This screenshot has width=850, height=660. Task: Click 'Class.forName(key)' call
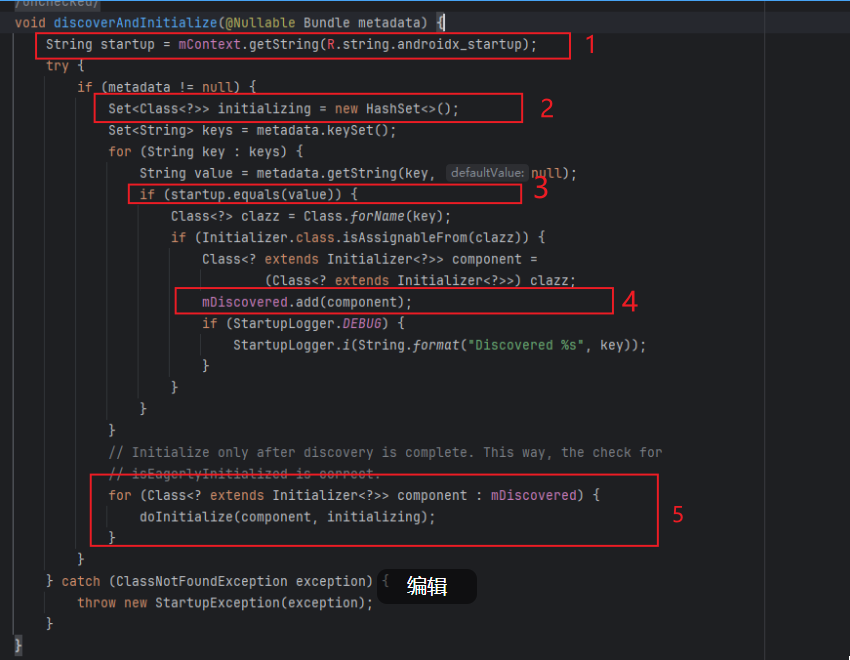tap(373, 216)
